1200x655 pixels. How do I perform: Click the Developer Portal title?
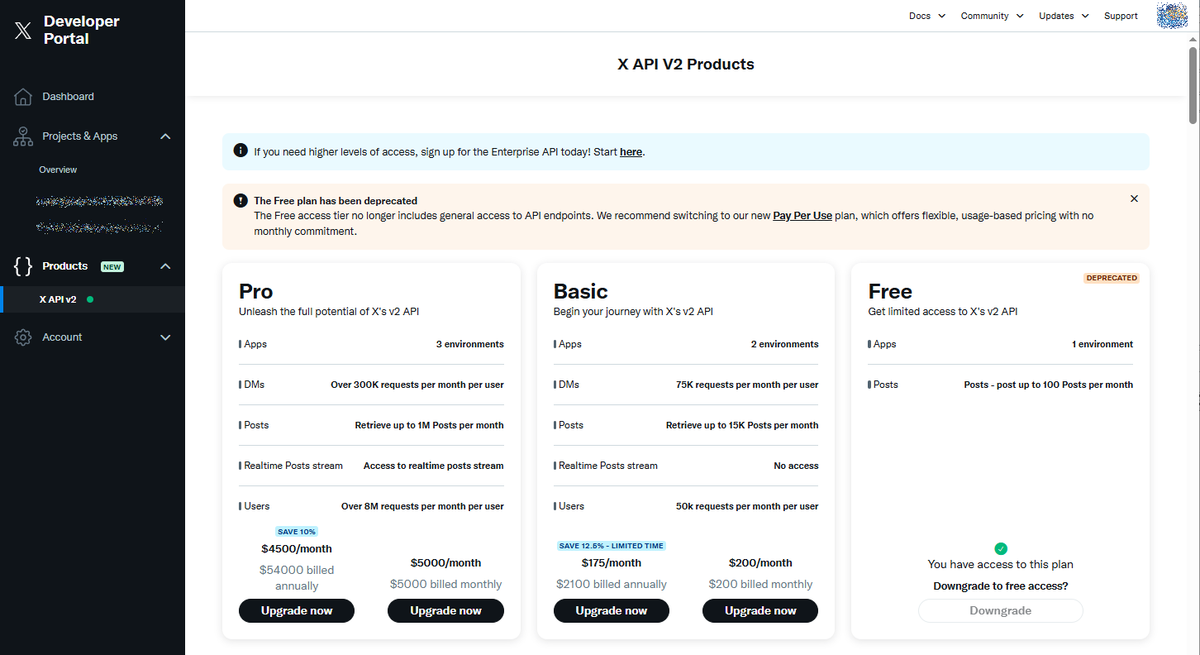pyautogui.click(x=81, y=30)
